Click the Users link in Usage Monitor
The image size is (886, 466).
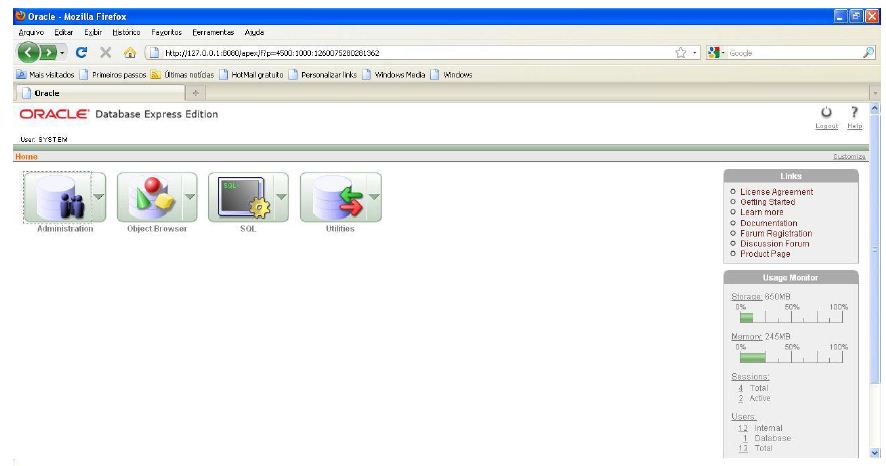click(743, 416)
